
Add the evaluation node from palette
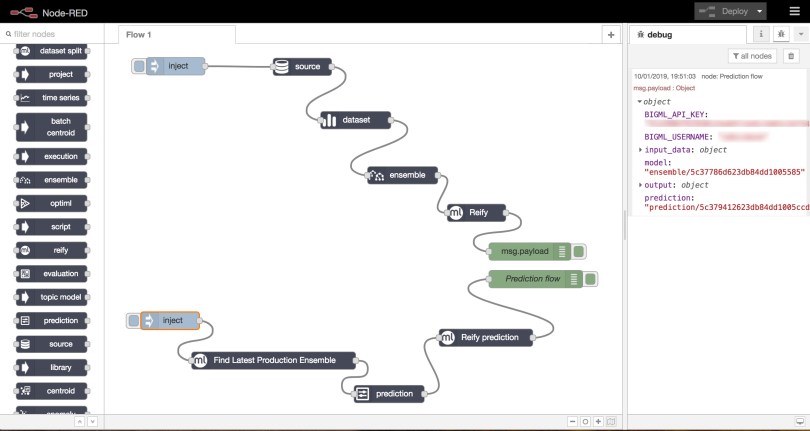pyautogui.click(x=58, y=273)
